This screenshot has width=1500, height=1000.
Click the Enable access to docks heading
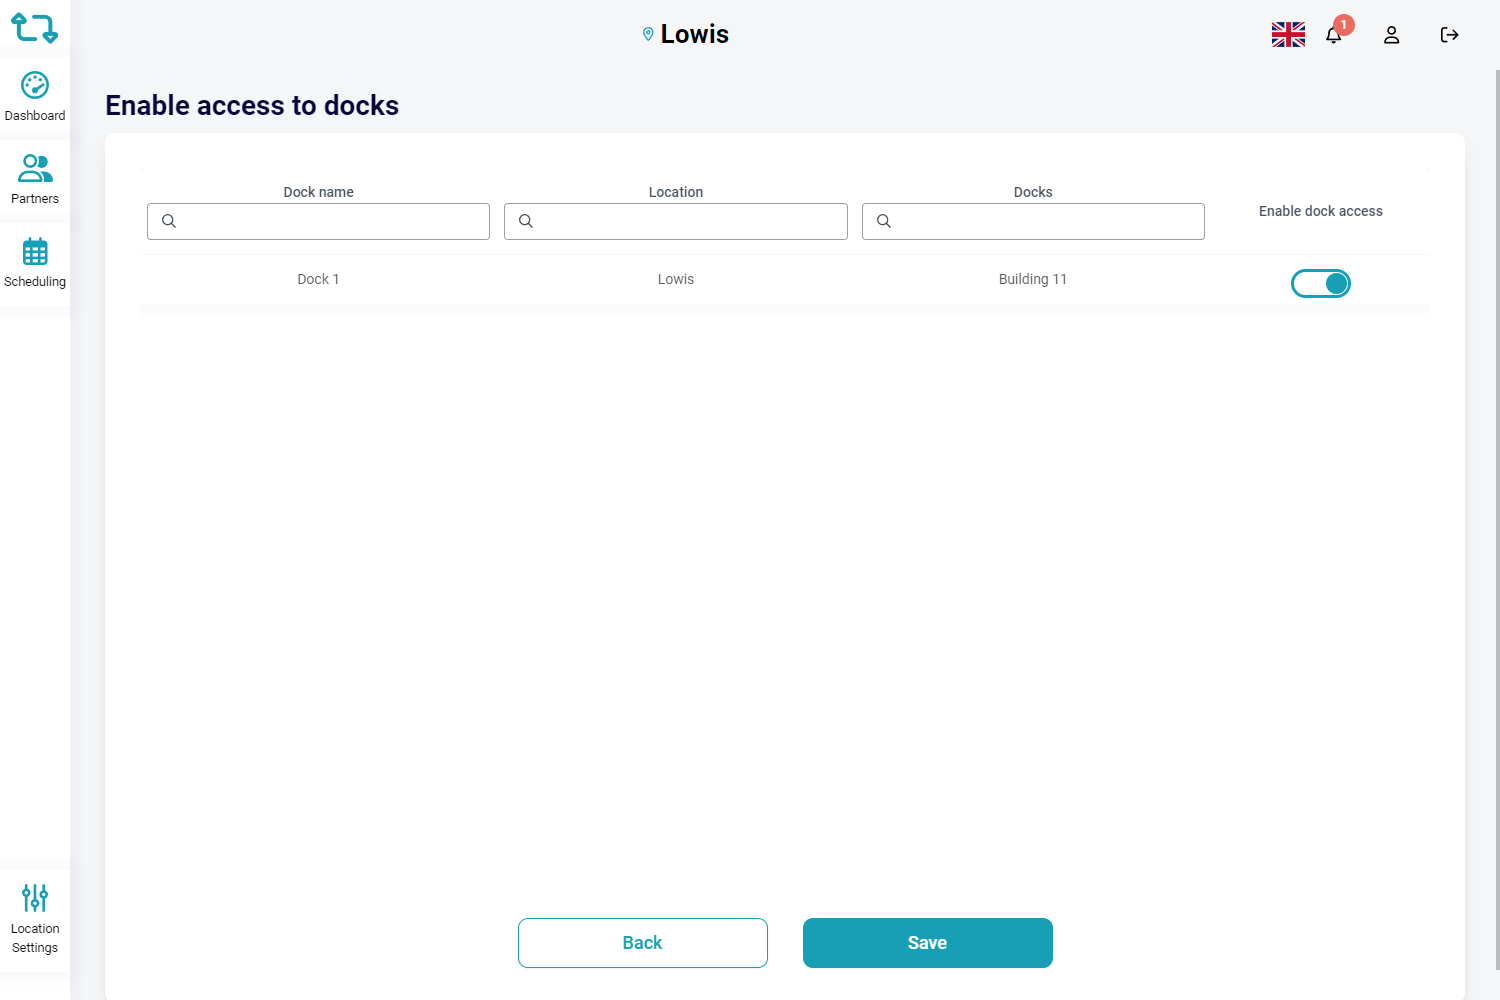[x=252, y=105]
